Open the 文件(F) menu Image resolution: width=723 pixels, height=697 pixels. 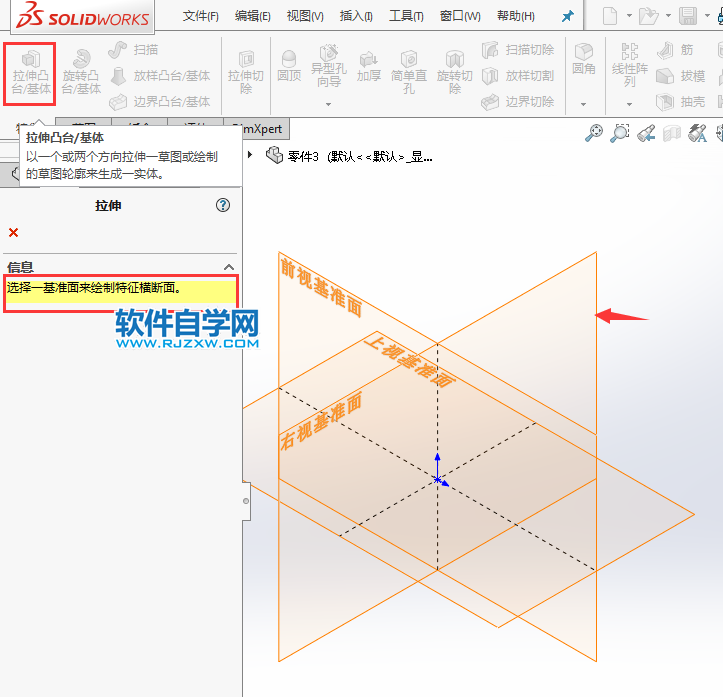tap(201, 16)
